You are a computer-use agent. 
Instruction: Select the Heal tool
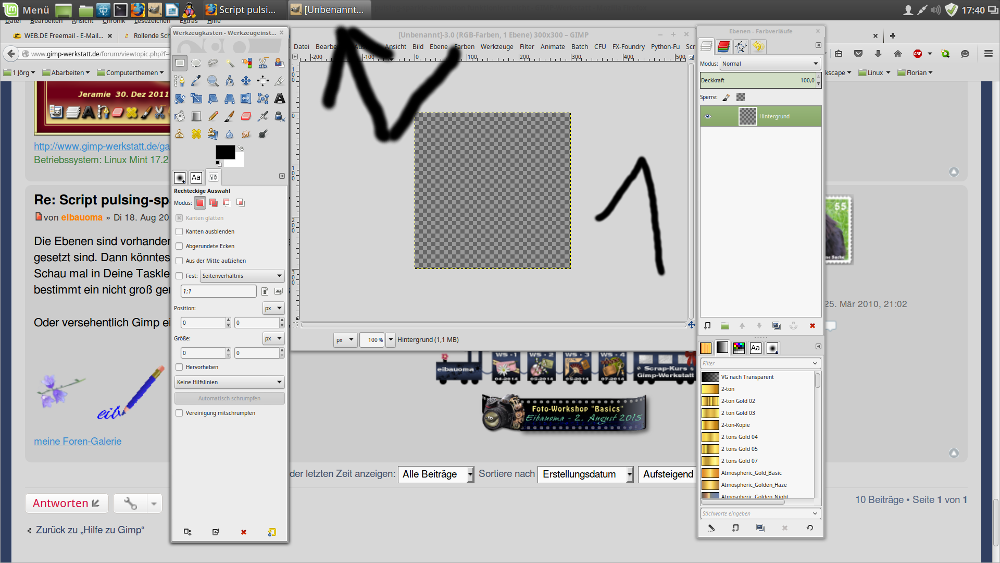pyautogui.click(x=196, y=134)
